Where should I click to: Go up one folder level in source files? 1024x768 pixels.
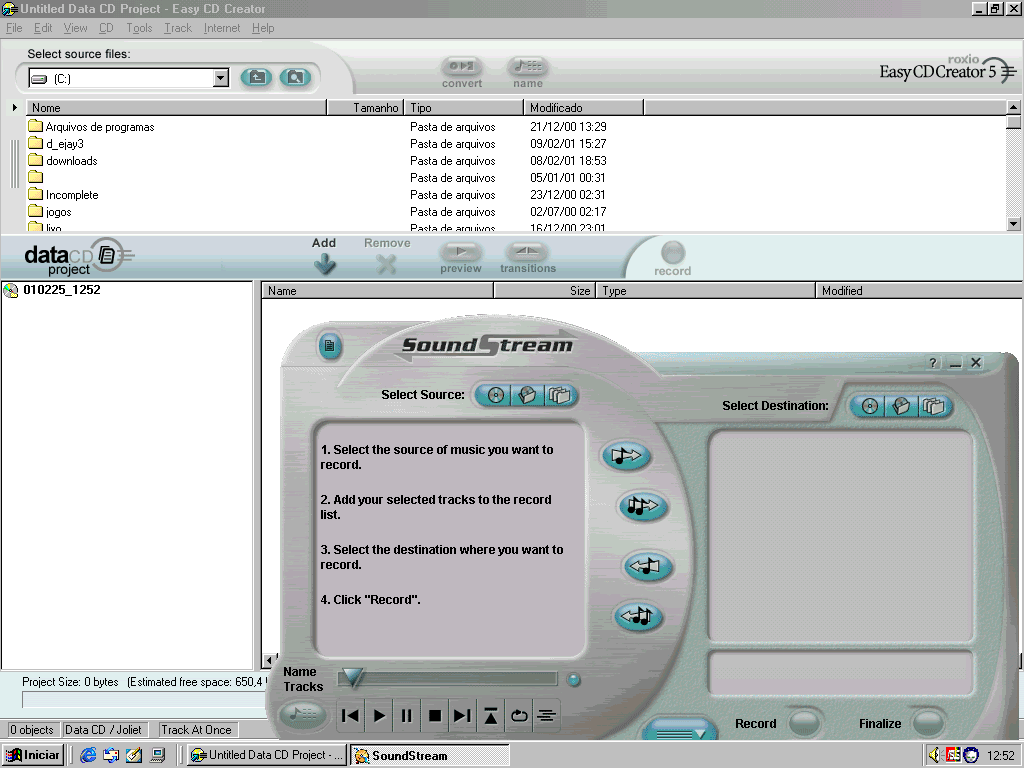click(x=256, y=78)
